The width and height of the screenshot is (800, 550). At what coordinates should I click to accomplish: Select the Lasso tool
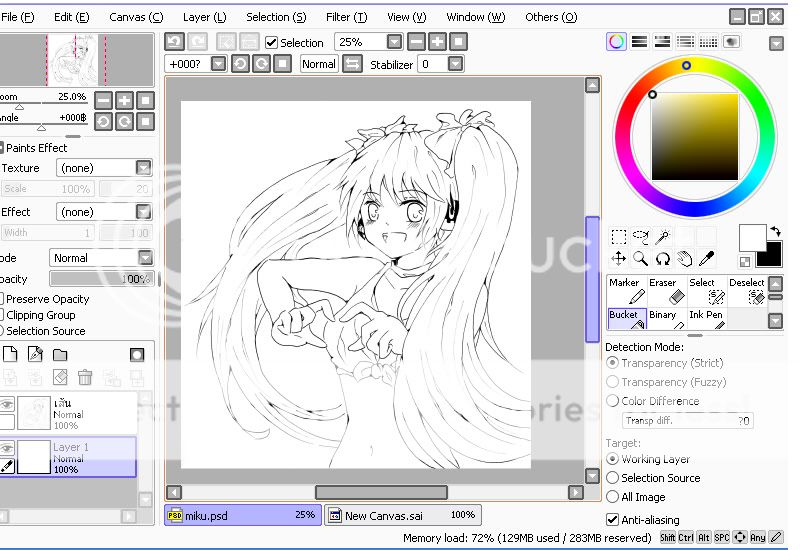point(640,237)
